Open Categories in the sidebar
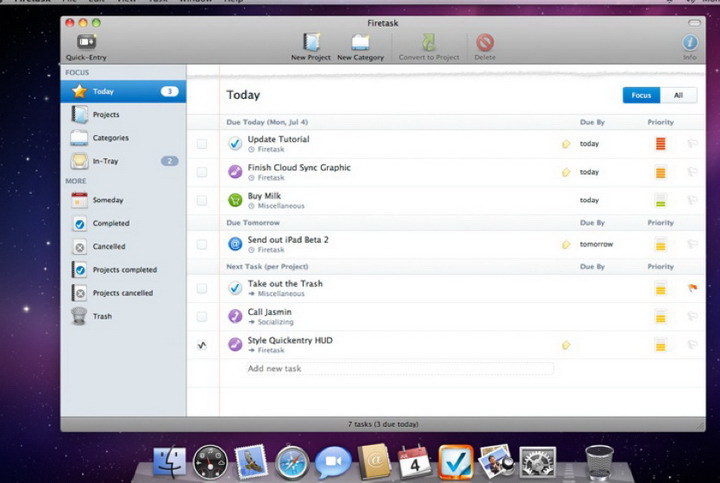 click(x=123, y=138)
